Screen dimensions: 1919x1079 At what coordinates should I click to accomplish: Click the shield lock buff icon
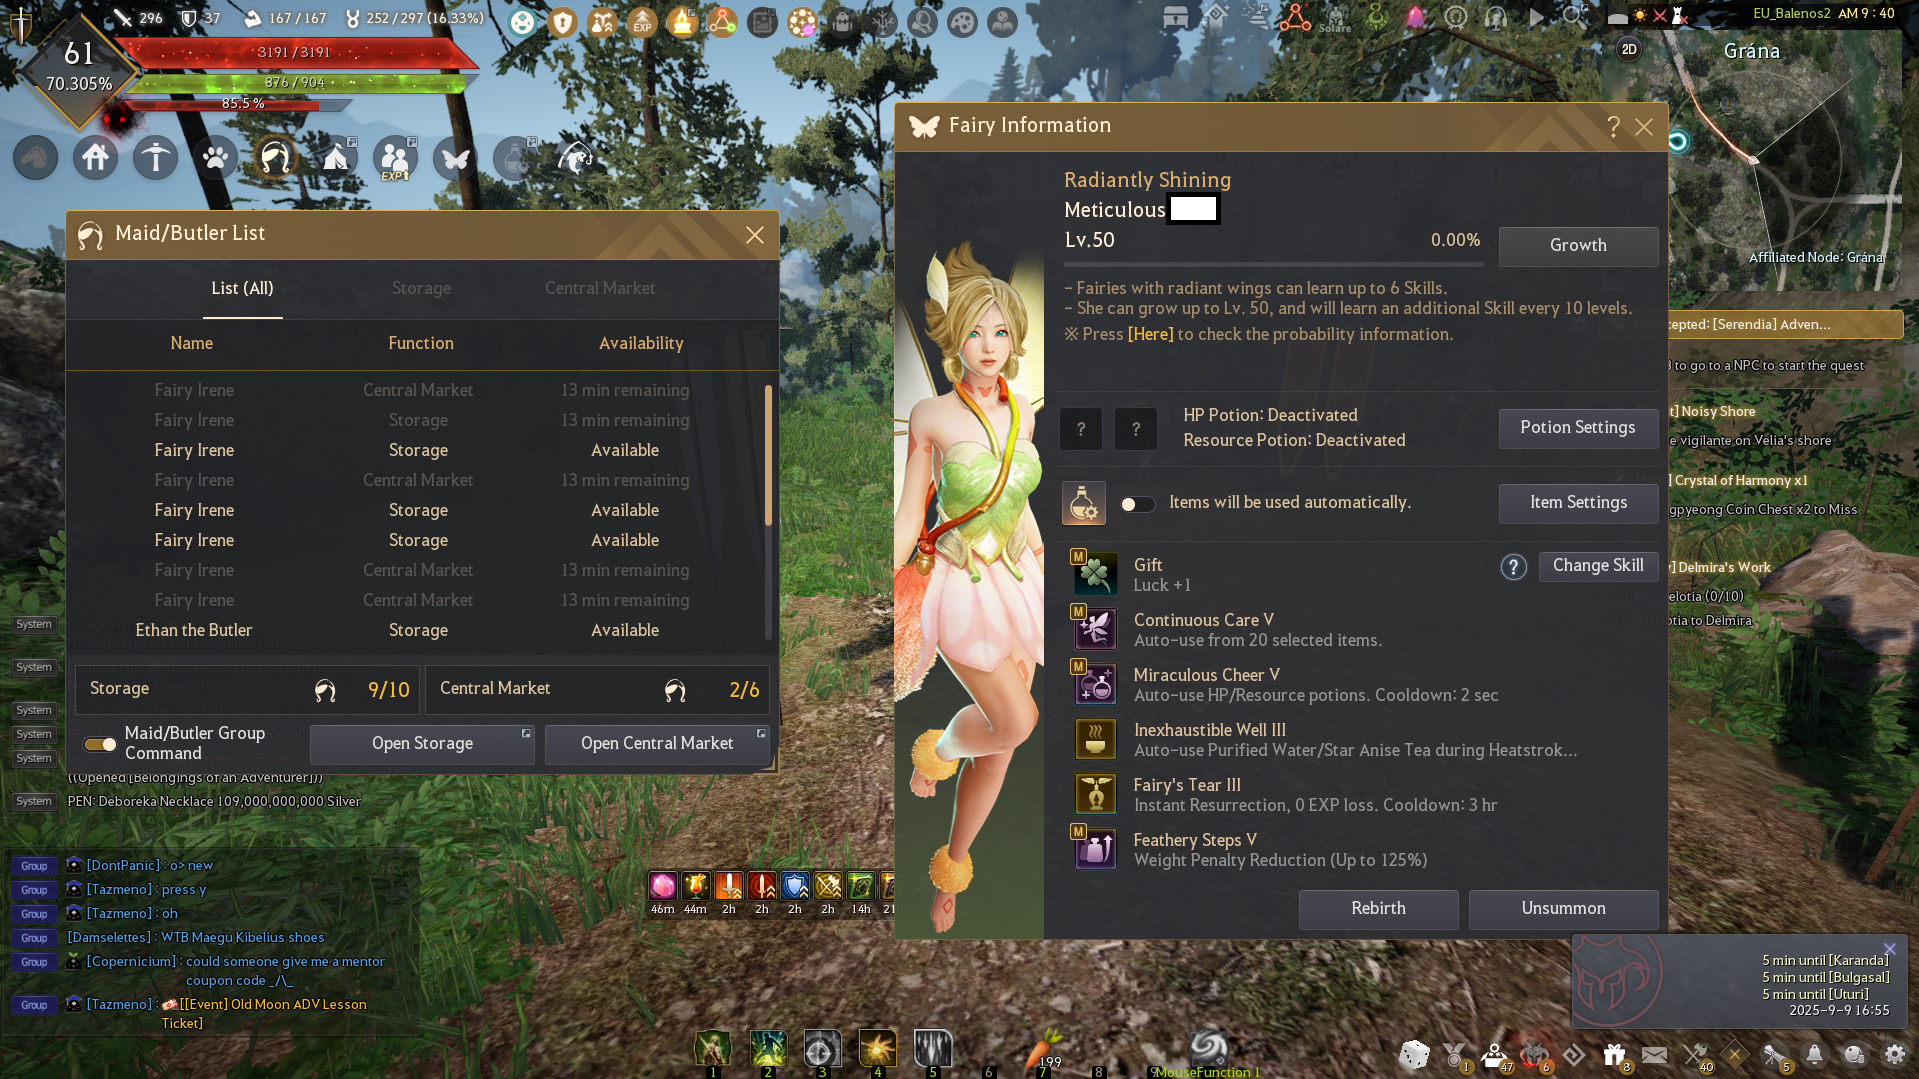(563, 22)
